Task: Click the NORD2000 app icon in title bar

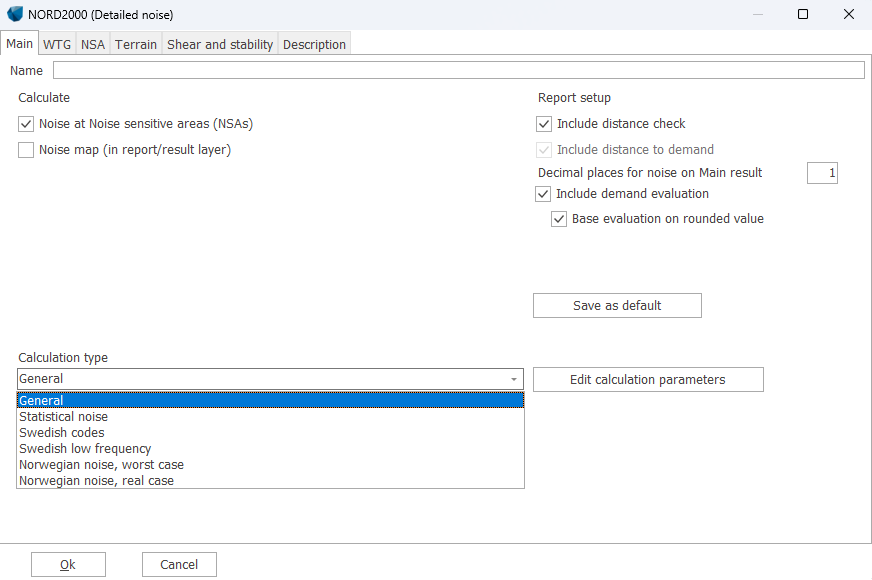Action: [15, 15]
